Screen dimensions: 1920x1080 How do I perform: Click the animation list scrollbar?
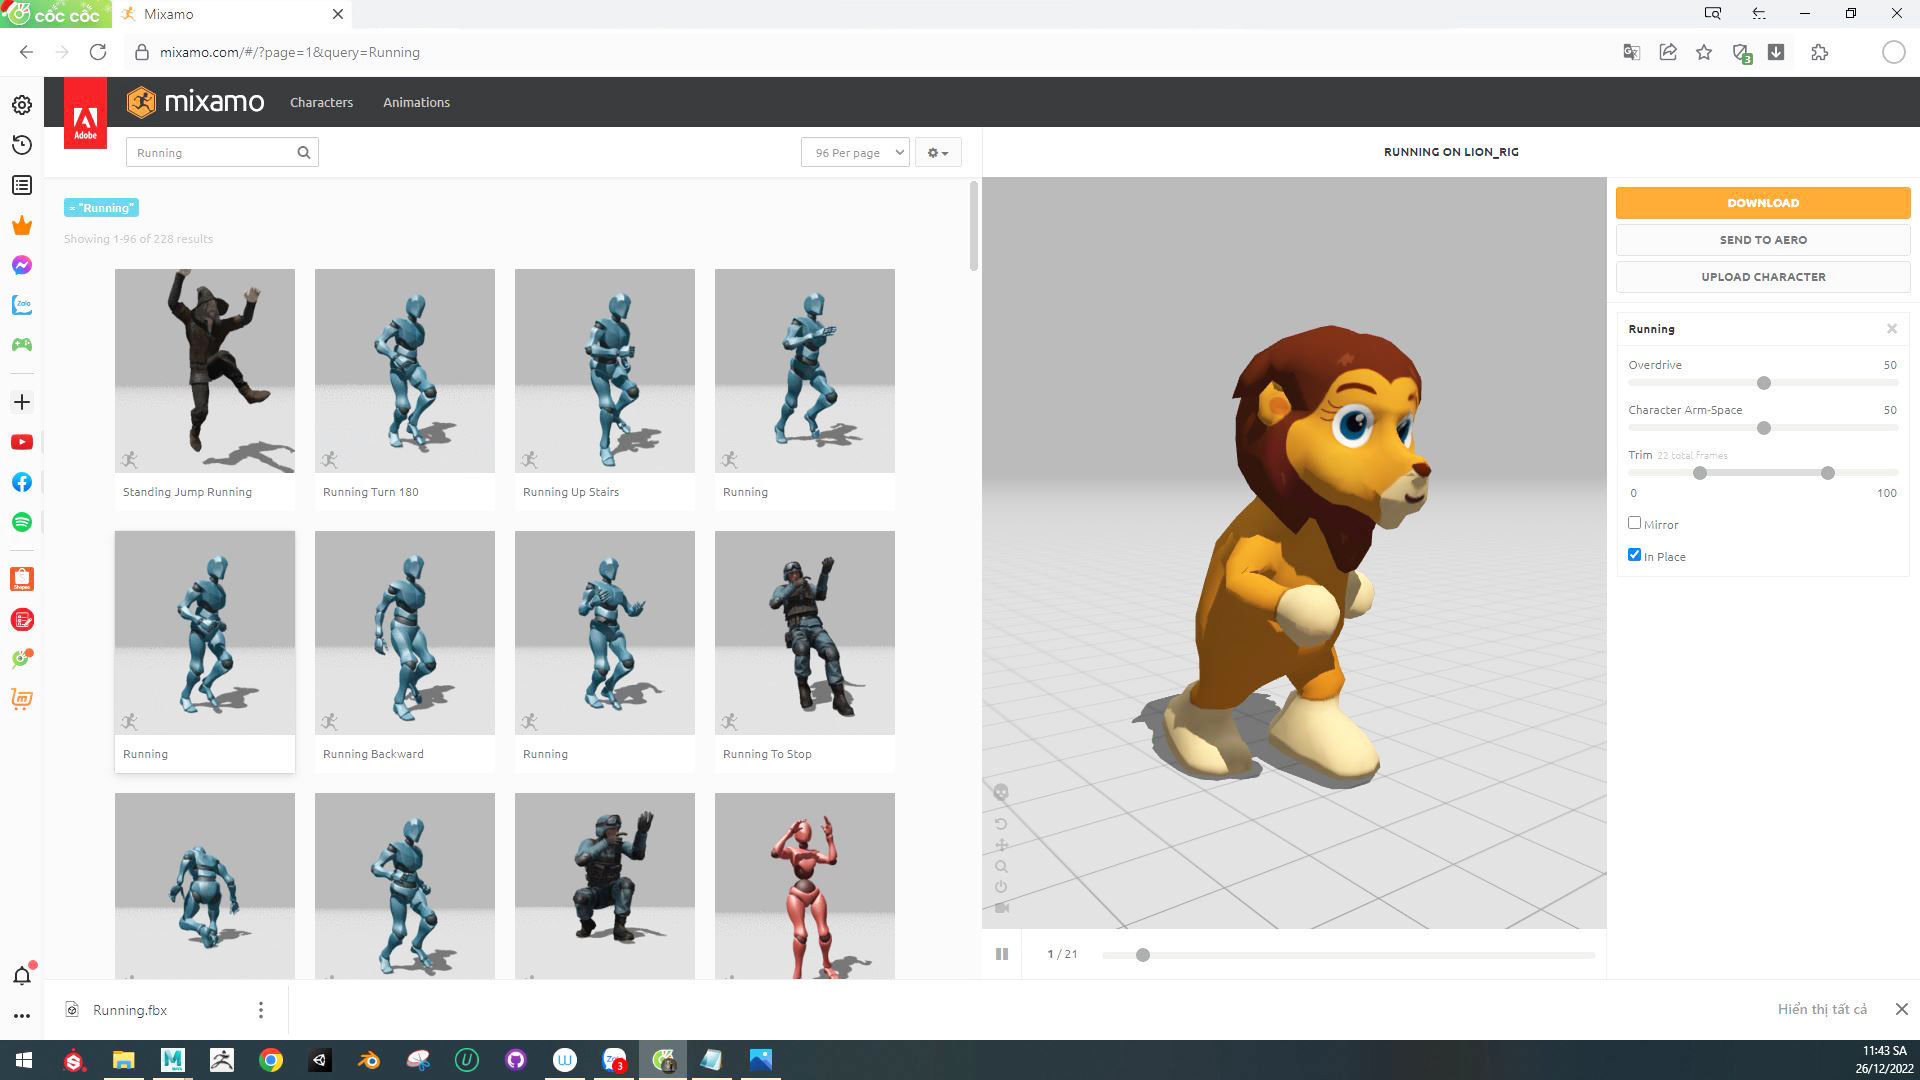[974, 226]
